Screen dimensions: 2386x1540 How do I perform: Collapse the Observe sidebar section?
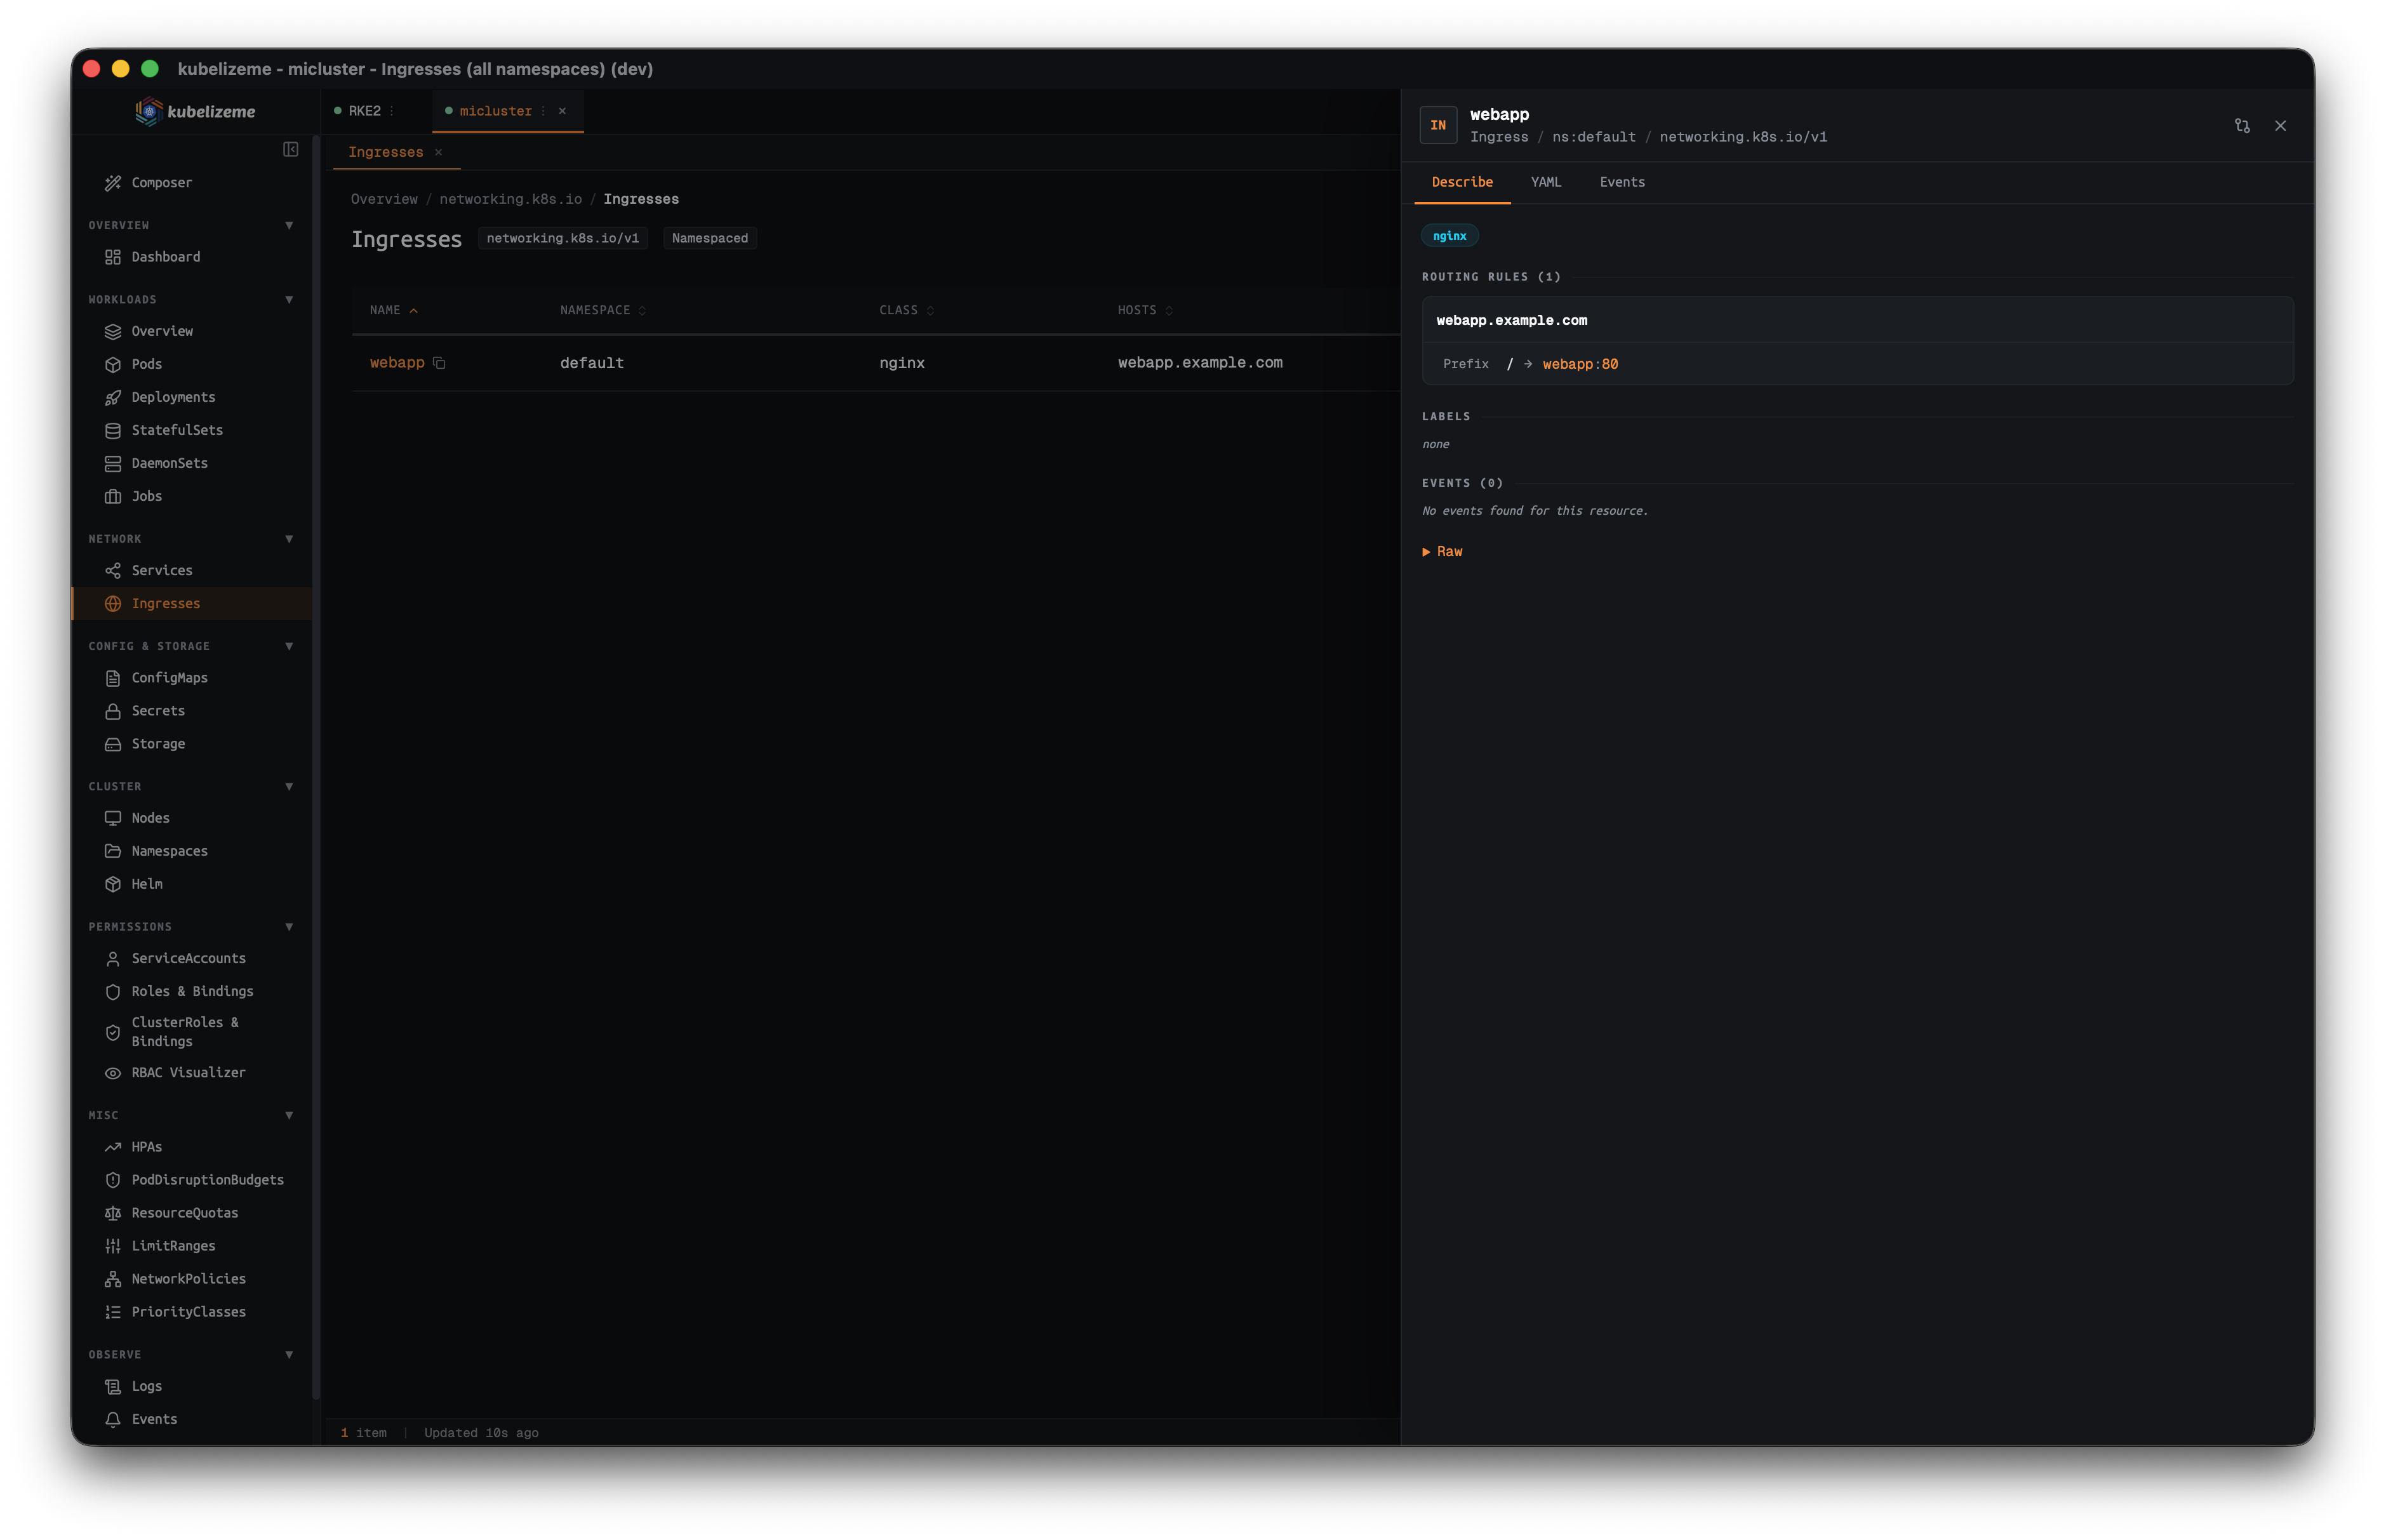(x=289, y=1355)
